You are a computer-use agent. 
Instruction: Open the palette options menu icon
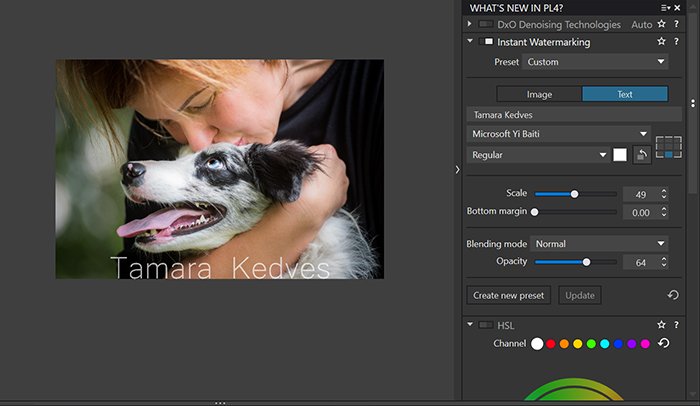pyautogui.click(x=664, y=8)
